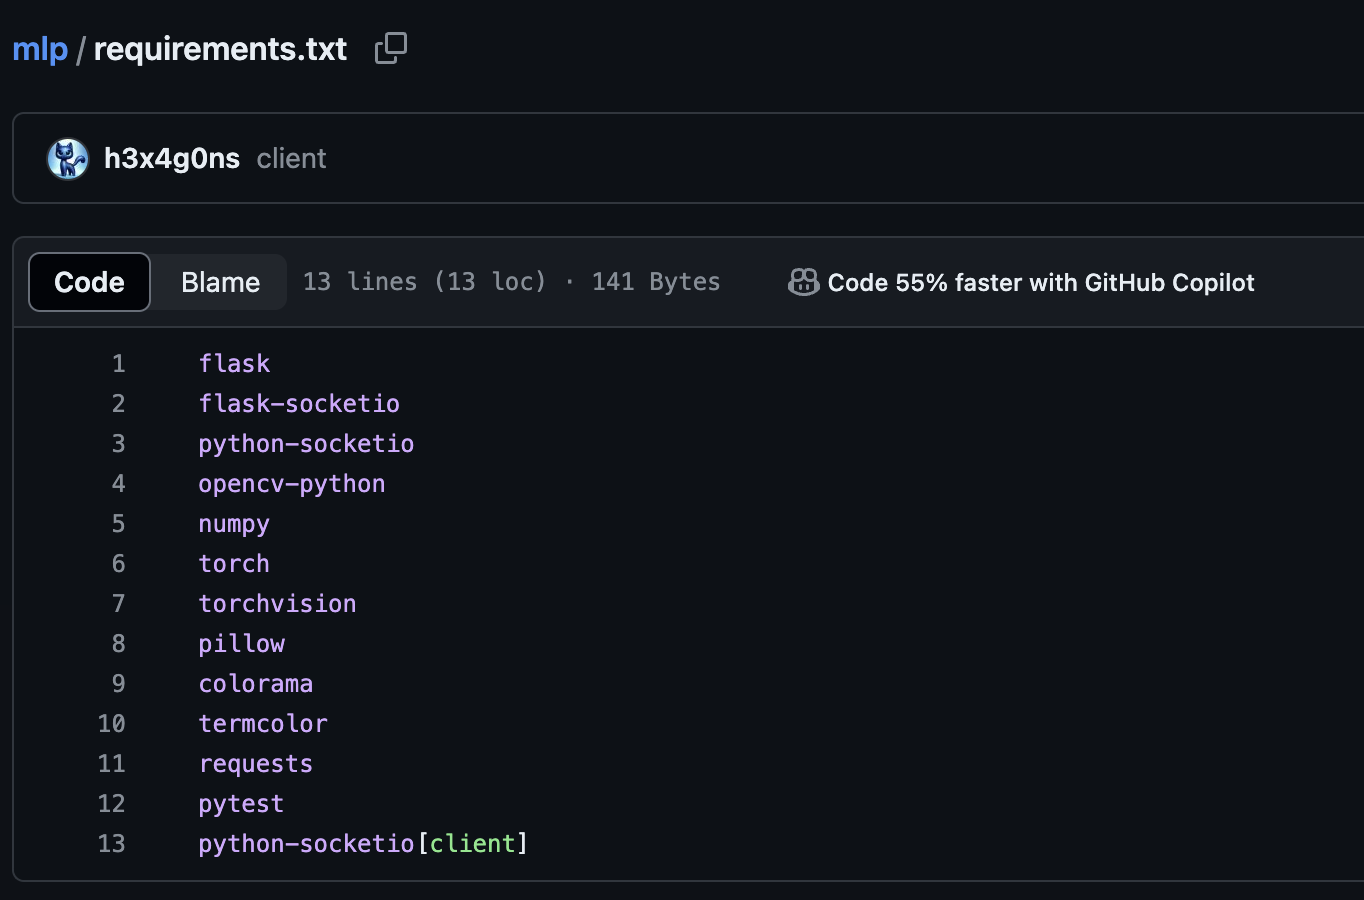Click the h3x4g0ns user avatar
The width and height of the screenshot is (1364, 900).
(68, 159)
